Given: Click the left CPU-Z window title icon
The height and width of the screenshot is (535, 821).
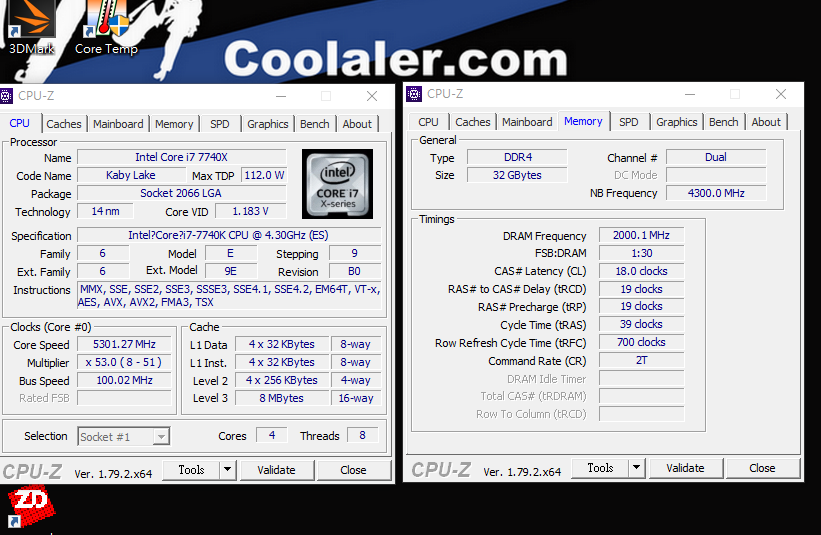Looking at the screenshot, I should (6, 96).
